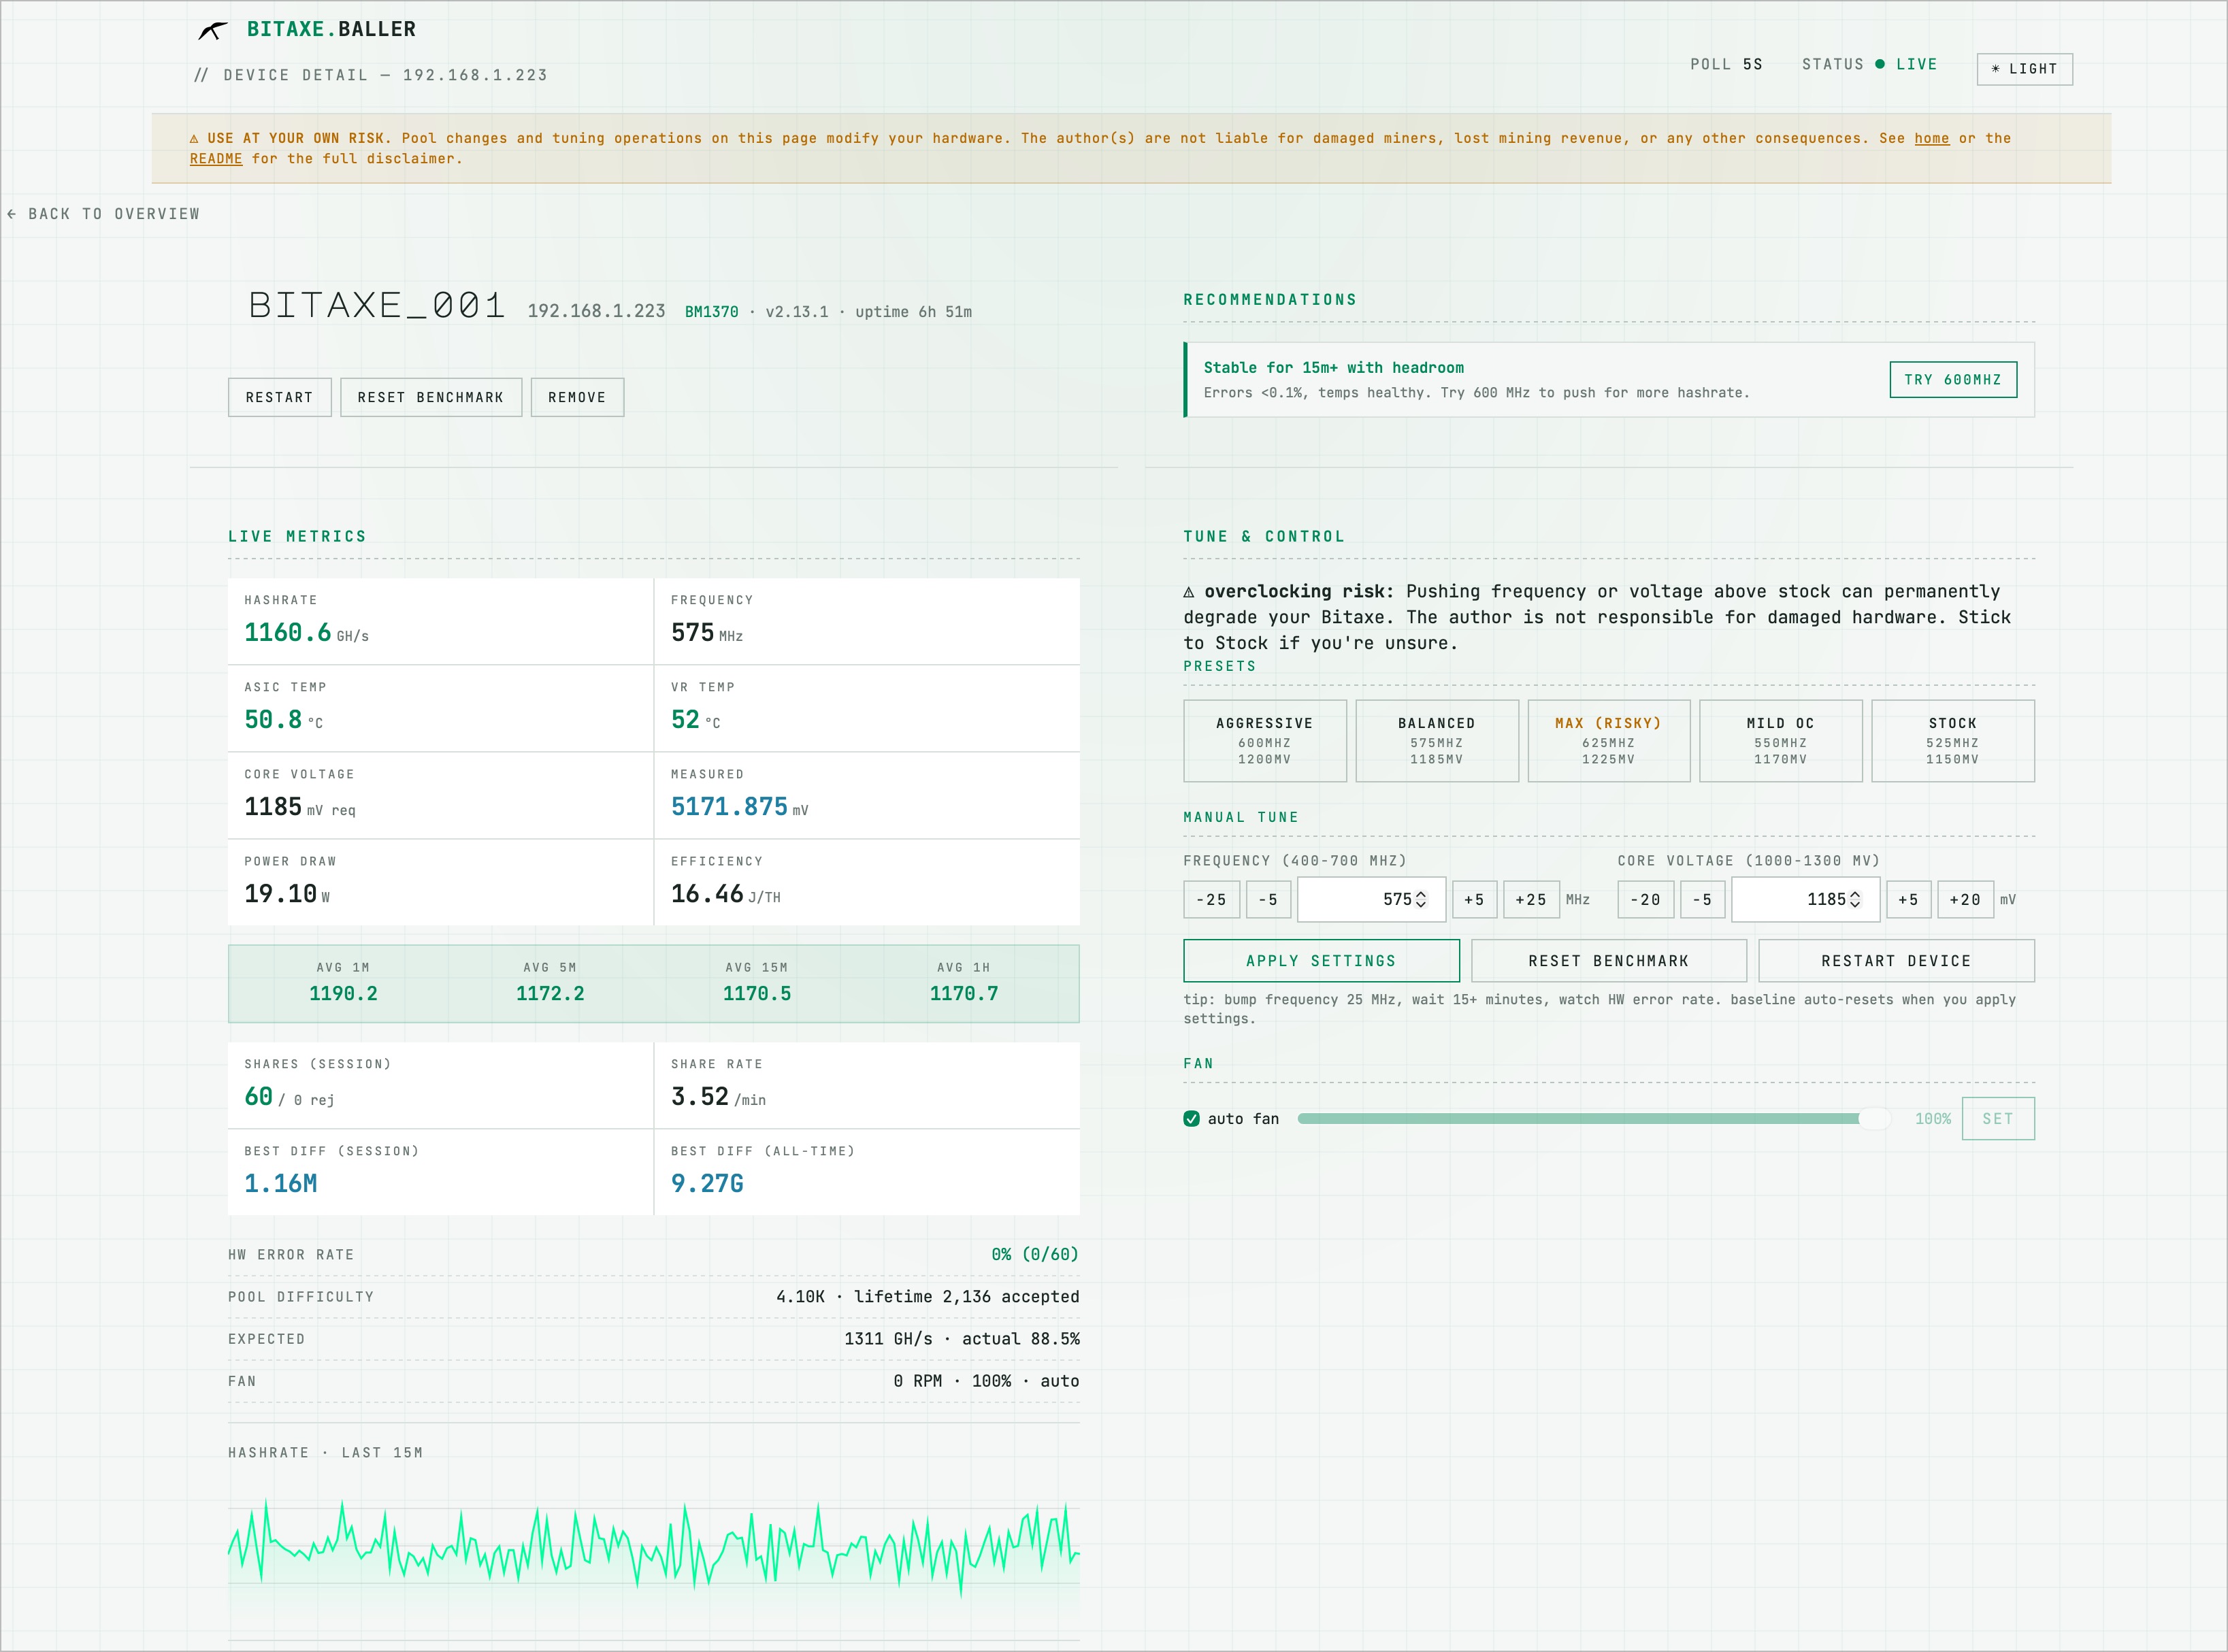Click the AVG 1H value 1170.7
The height and width of the screenshot is (1652, 2228).
point(963,993)
